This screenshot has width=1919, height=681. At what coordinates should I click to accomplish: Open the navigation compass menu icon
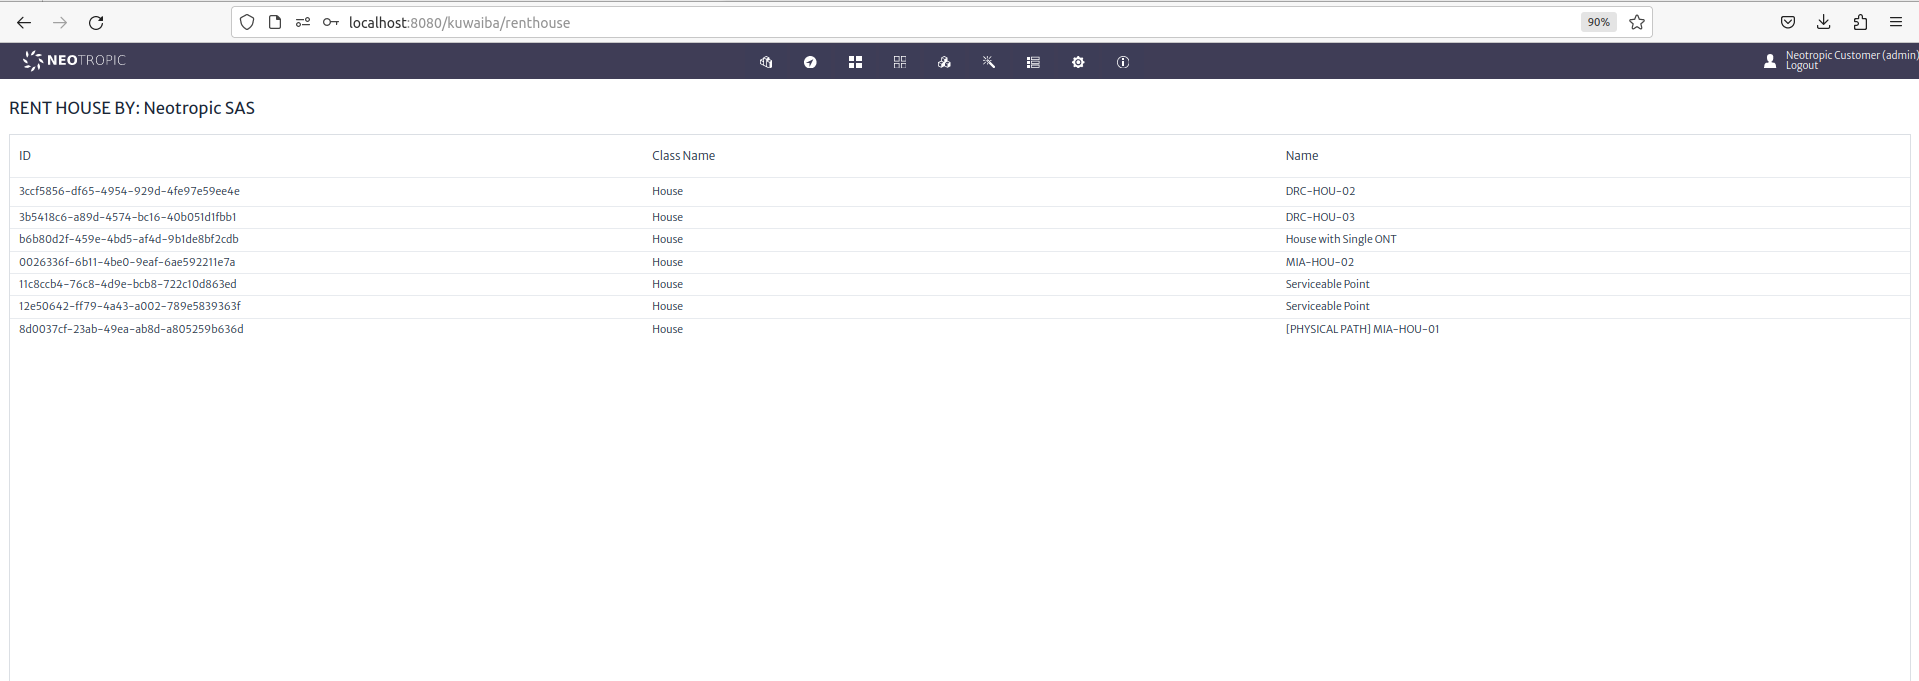pos(810,62)
